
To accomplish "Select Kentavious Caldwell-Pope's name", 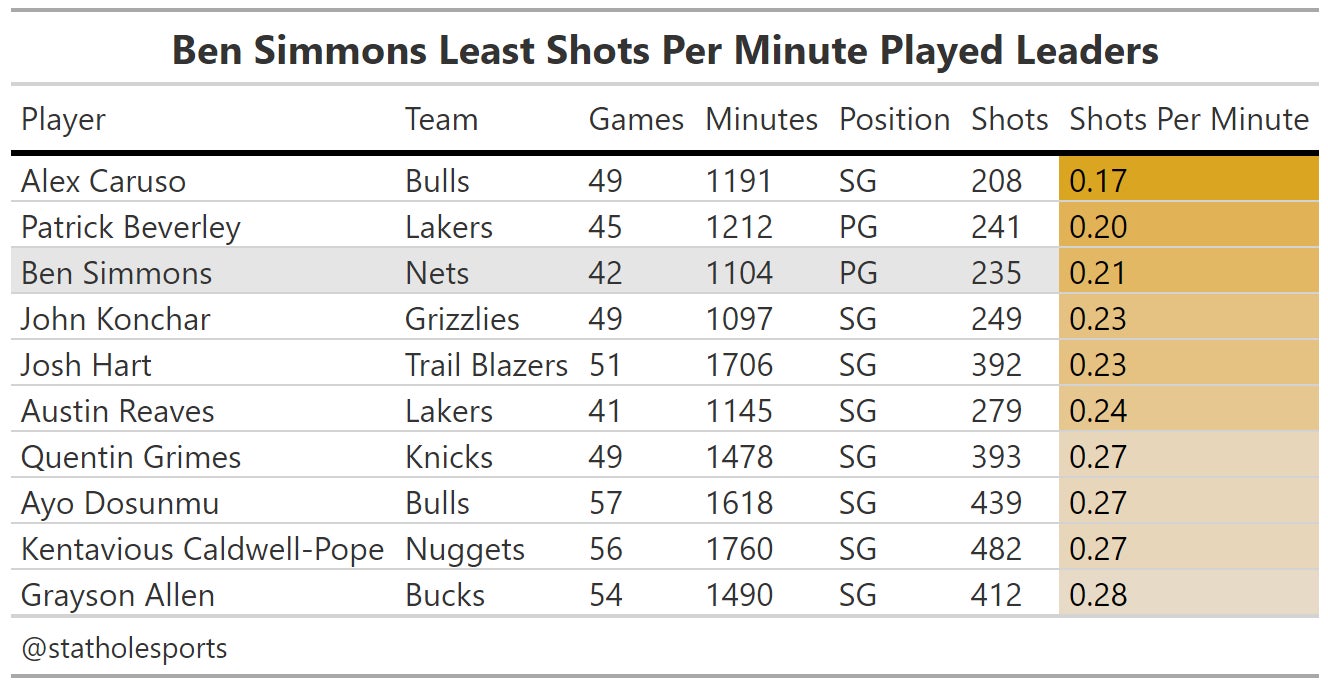I will pos(202,549).
